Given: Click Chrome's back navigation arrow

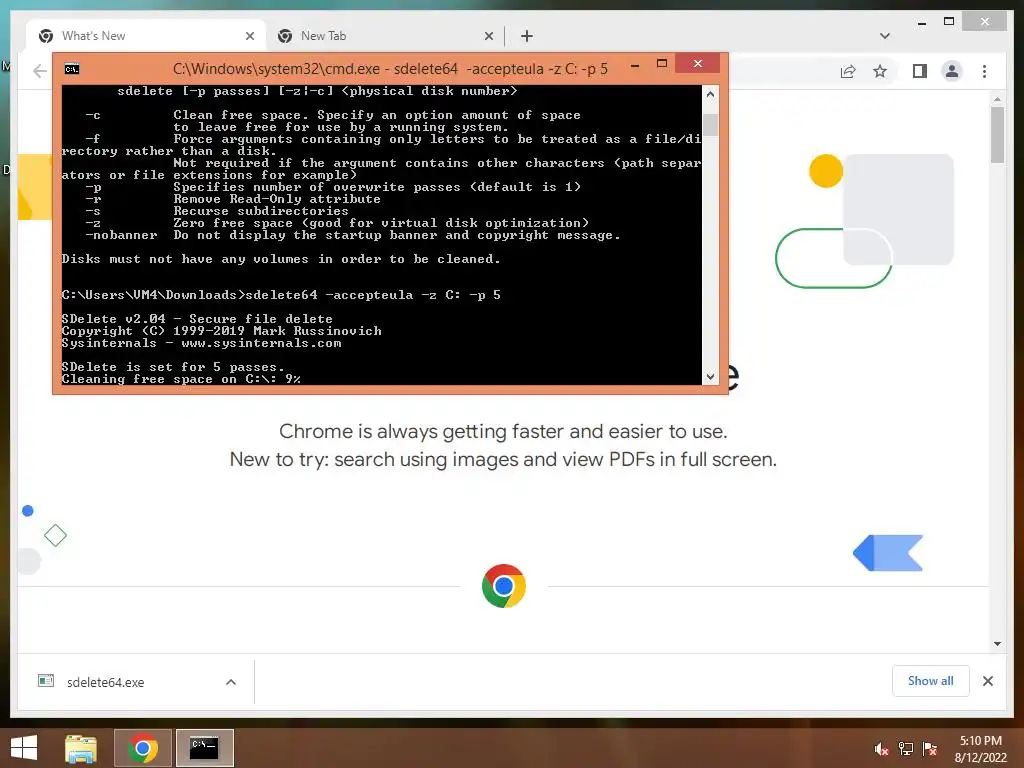Looking at the screenshot, I should click(40, 71).
